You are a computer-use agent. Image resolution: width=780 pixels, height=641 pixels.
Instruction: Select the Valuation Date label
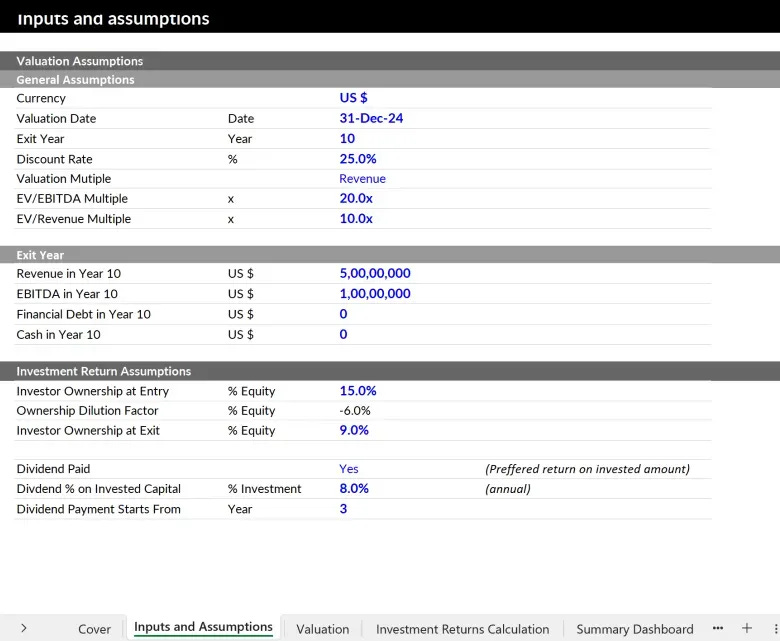(56, 119)
